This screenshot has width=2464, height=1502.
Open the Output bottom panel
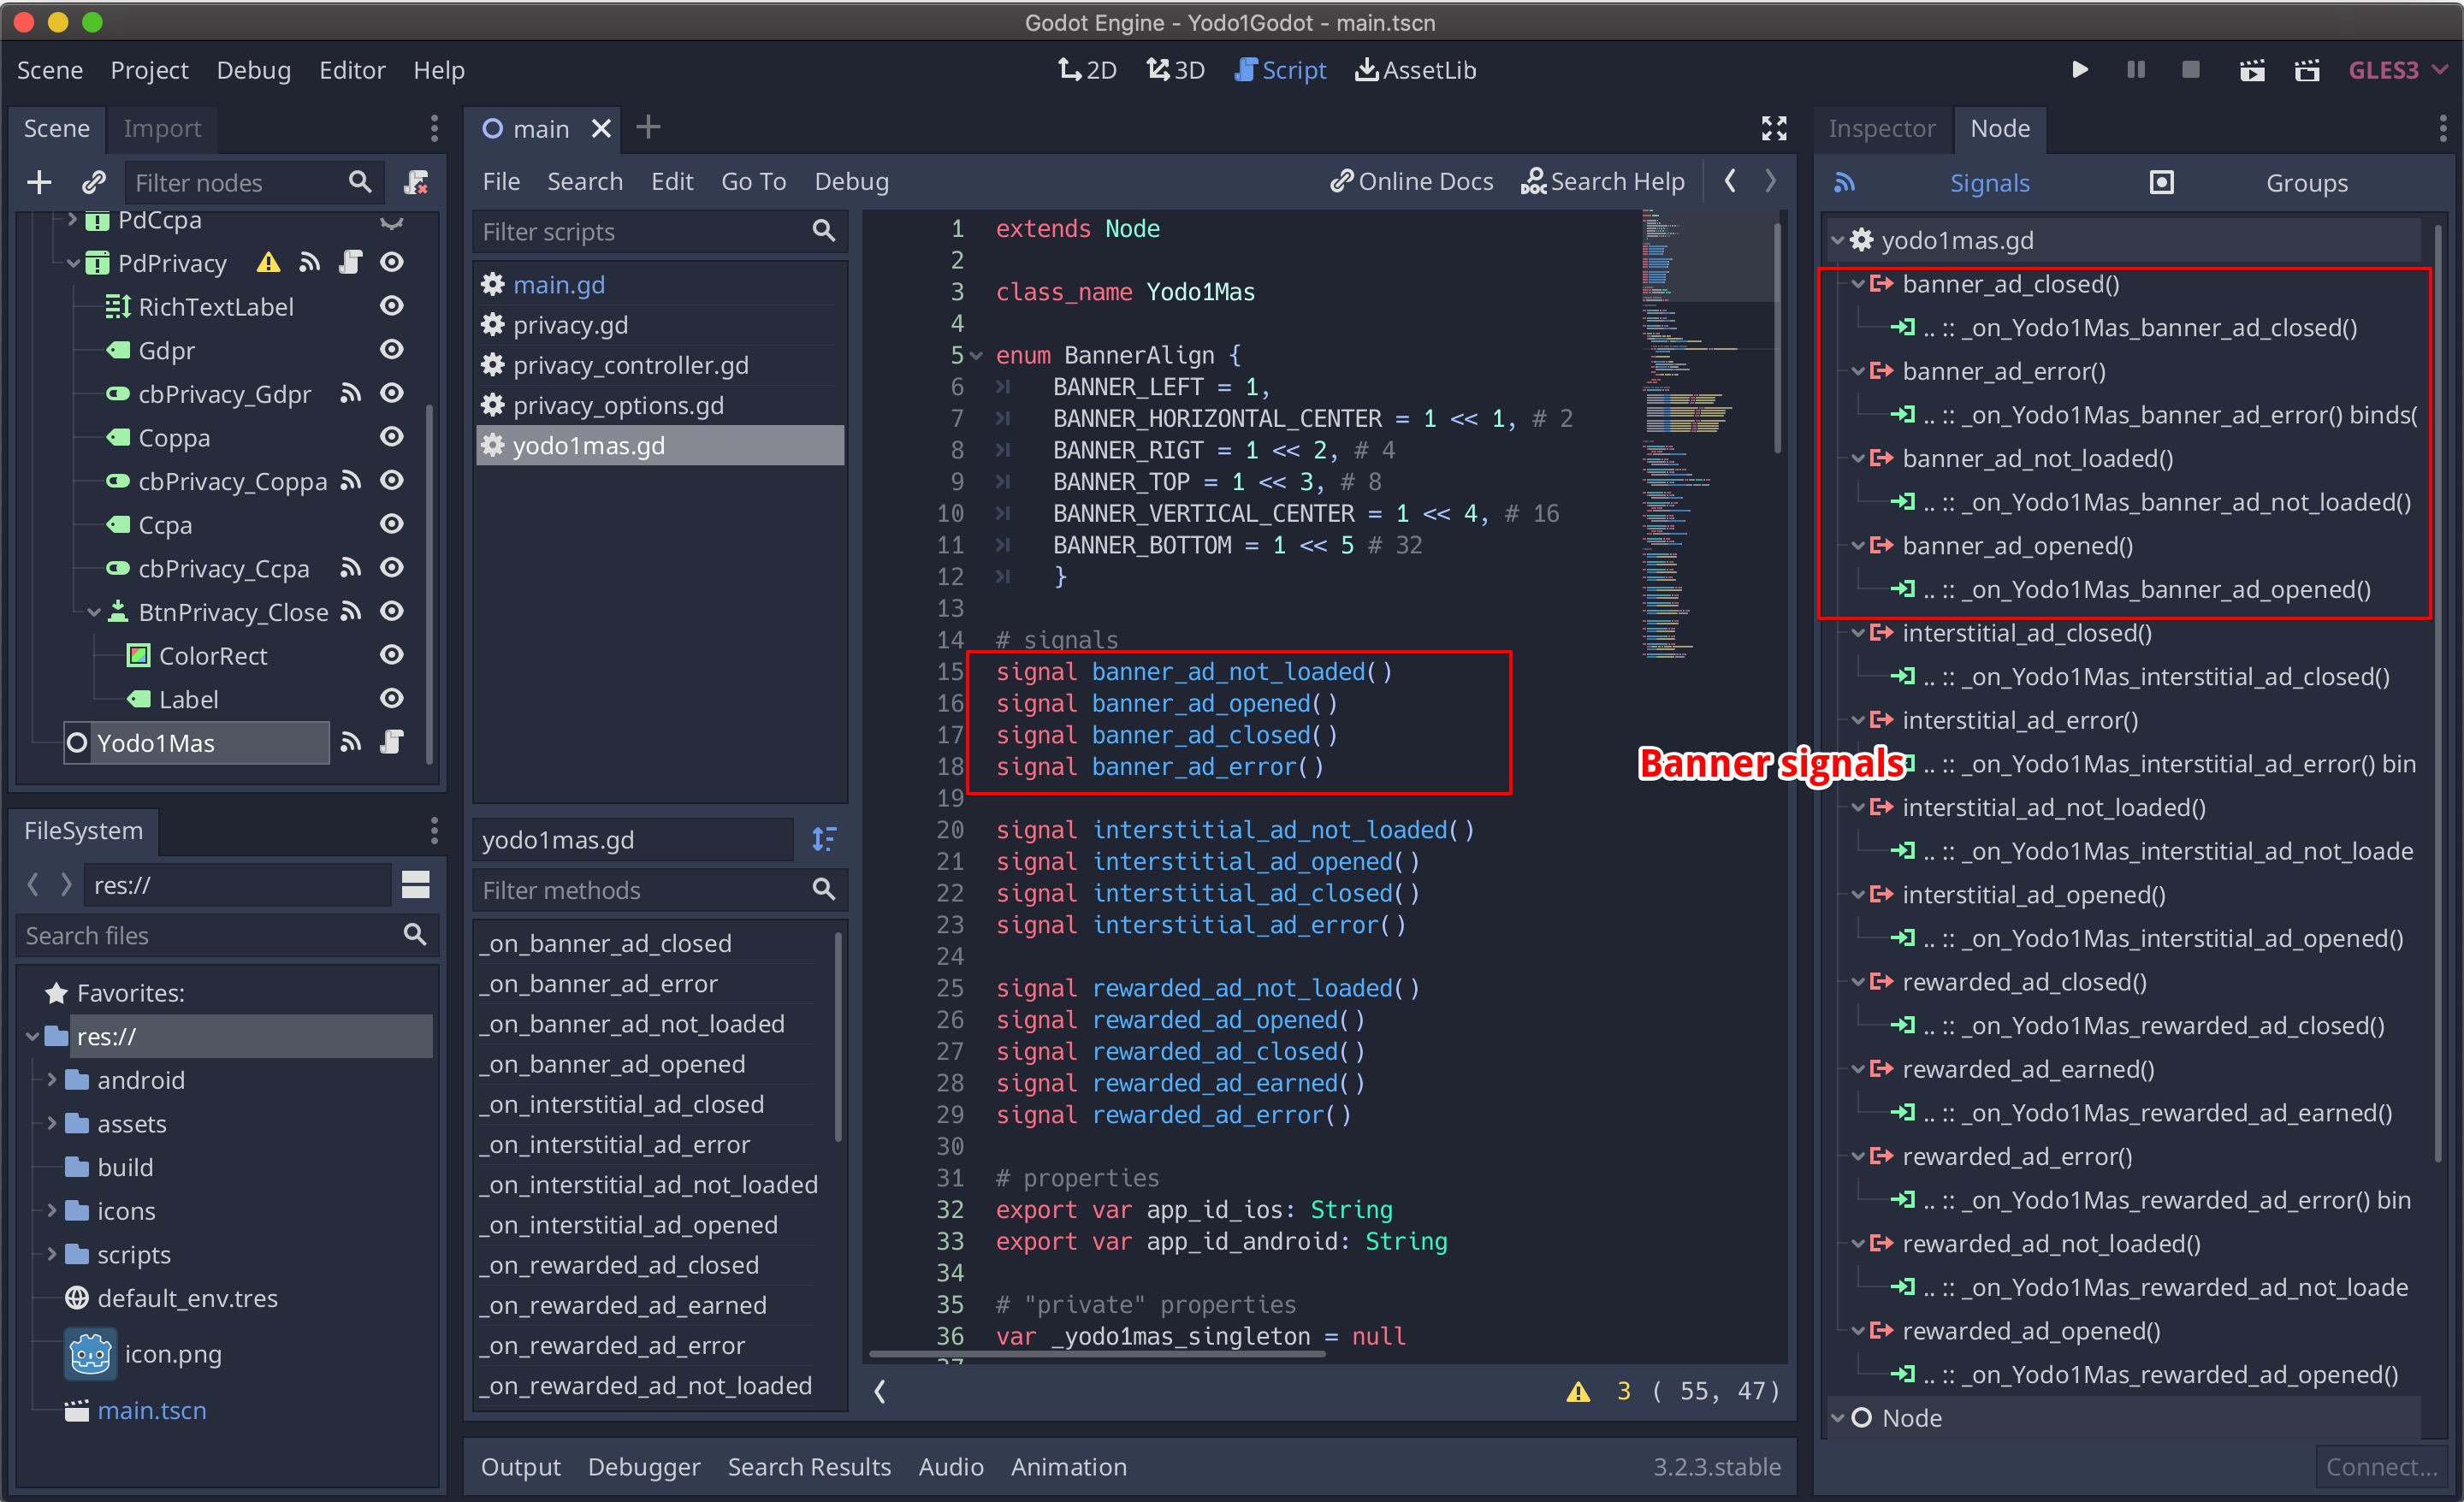(520, 1466)
